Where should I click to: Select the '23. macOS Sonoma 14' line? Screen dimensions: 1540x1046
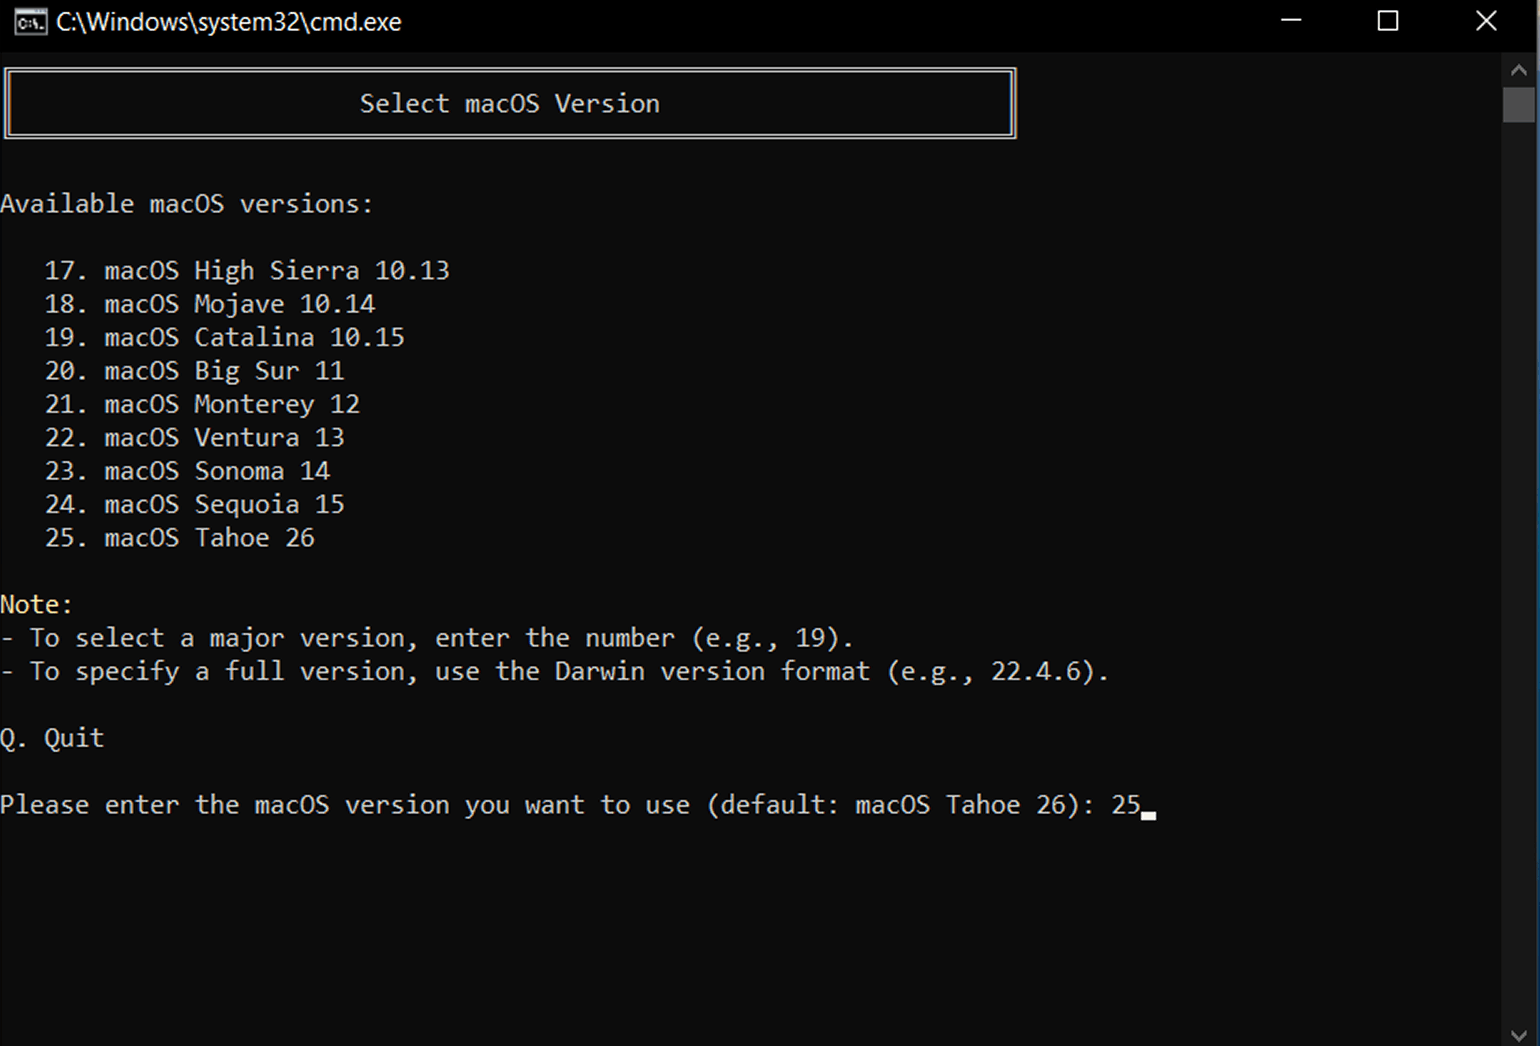point(187,471)
